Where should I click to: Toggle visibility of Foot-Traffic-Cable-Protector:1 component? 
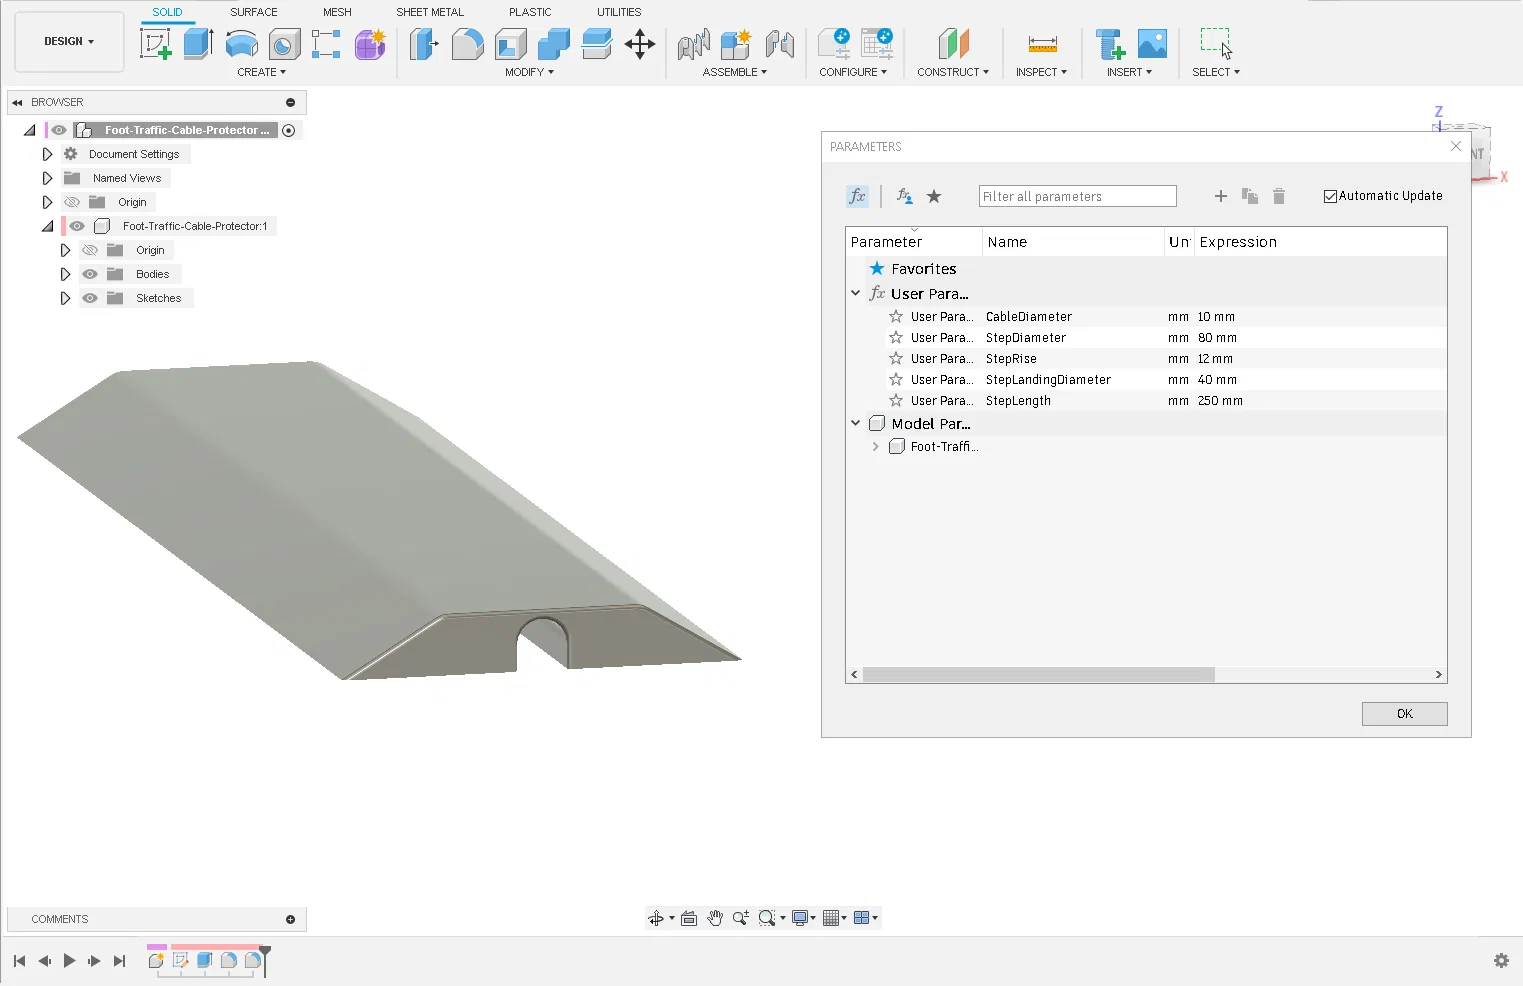pos(77,226)
